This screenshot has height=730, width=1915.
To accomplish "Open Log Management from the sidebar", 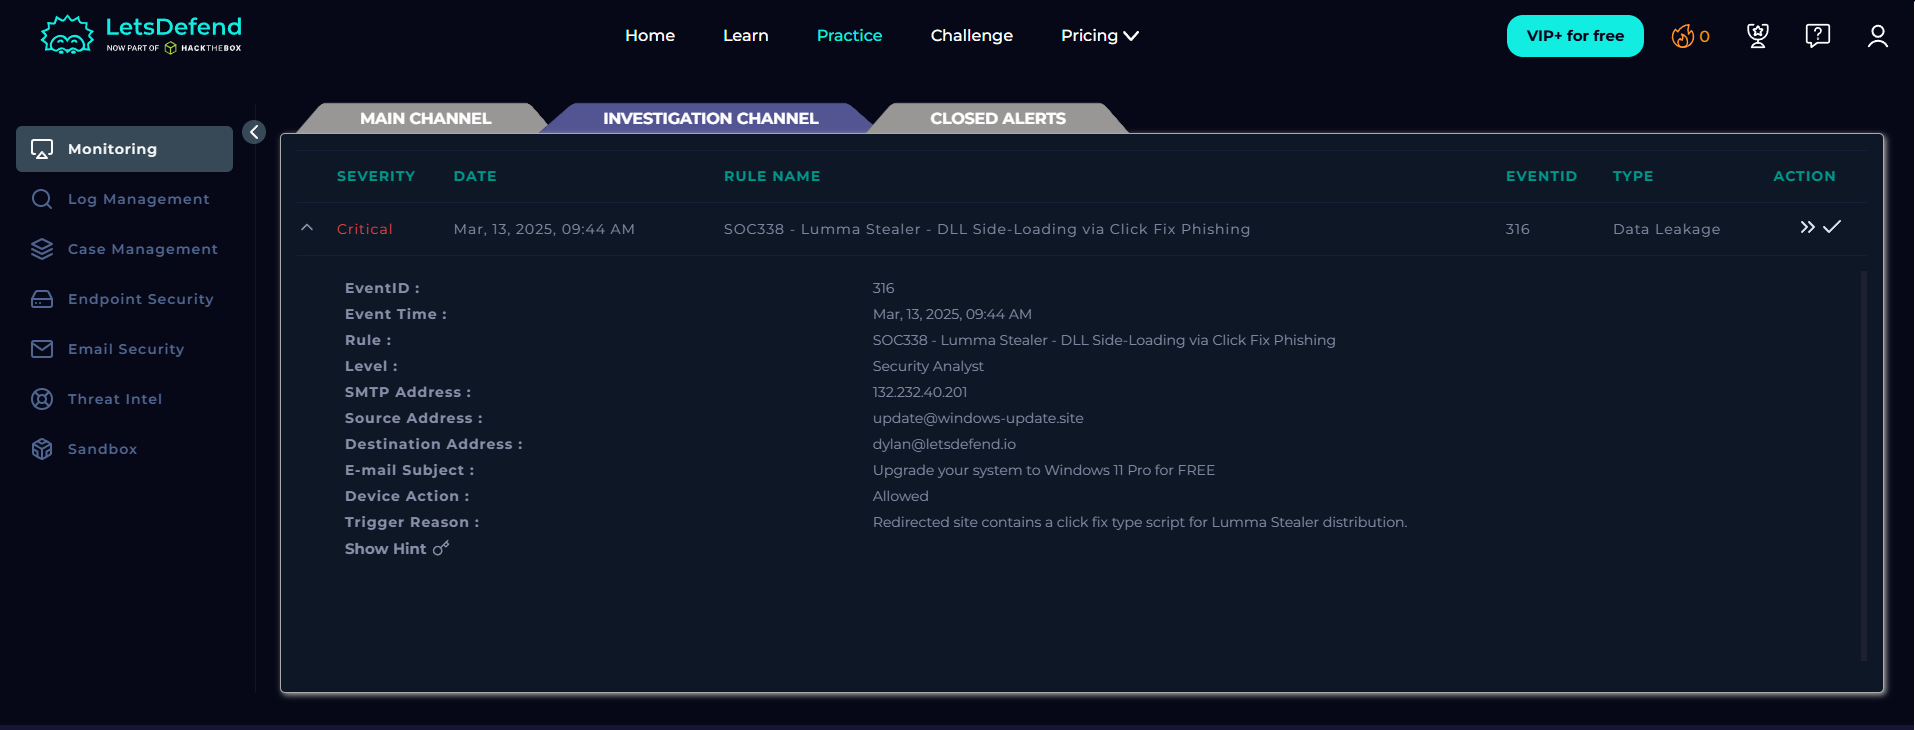I will point(124,199).
